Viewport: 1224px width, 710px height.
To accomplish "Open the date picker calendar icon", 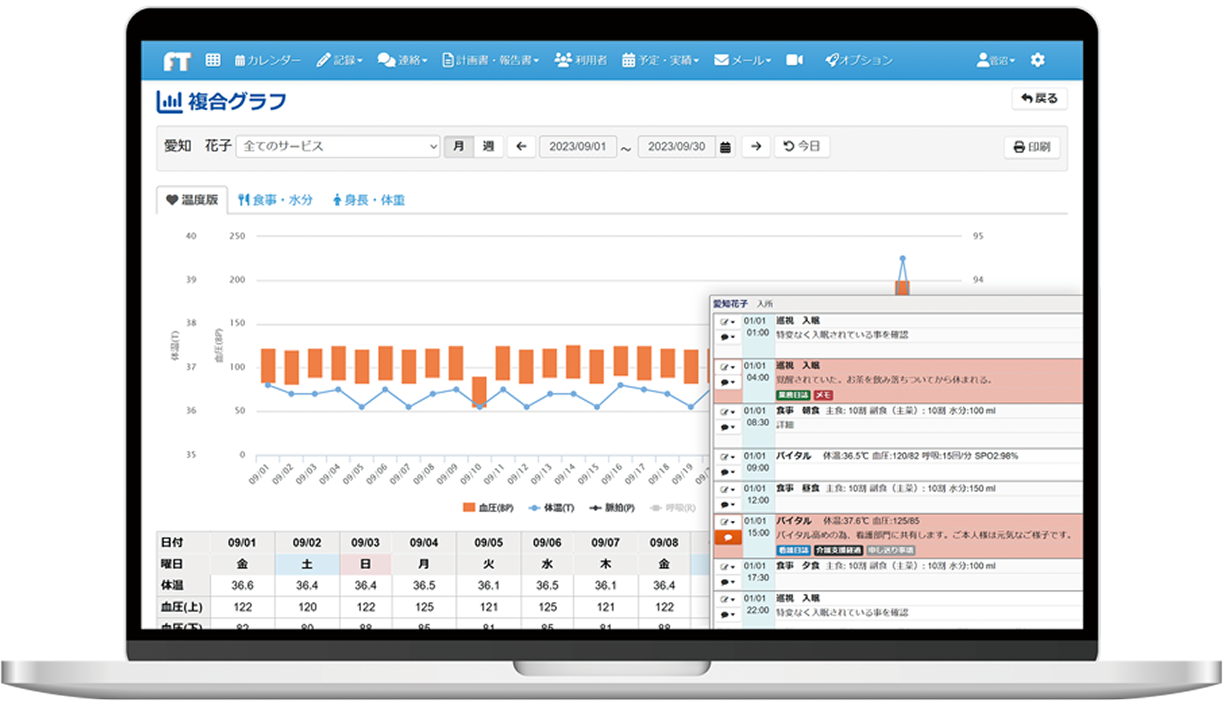I will point(726,147).
